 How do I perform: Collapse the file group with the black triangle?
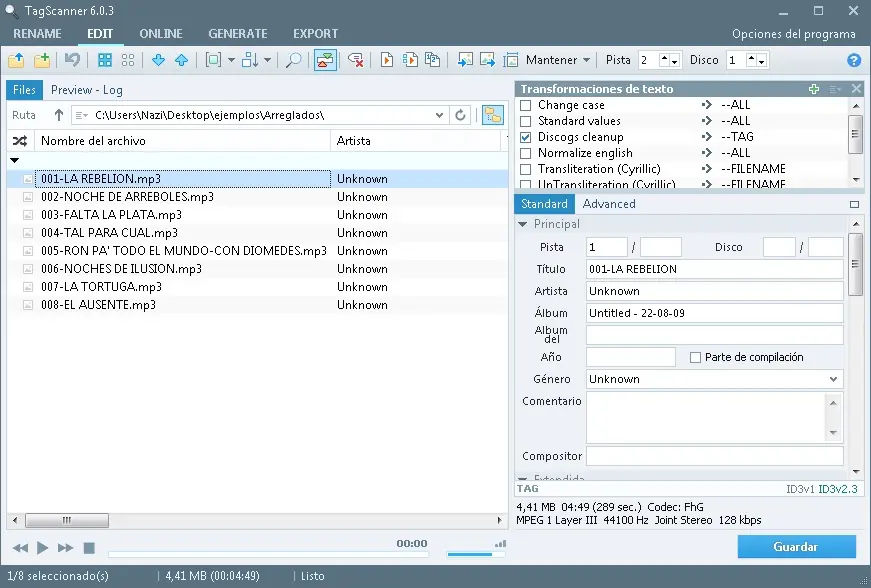[x=14, y=160]
